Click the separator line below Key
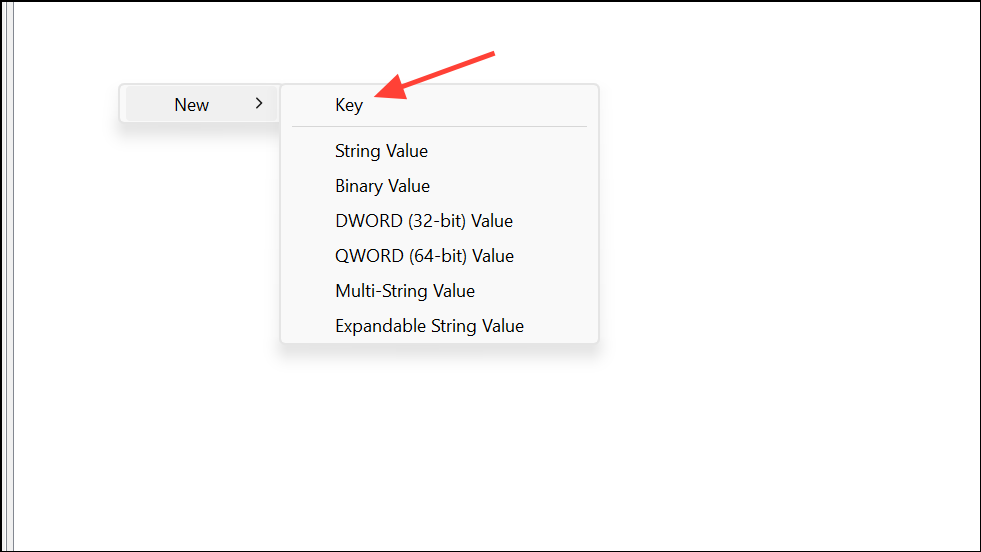Viewport: 981px width, 552px height. pos(439,127)
